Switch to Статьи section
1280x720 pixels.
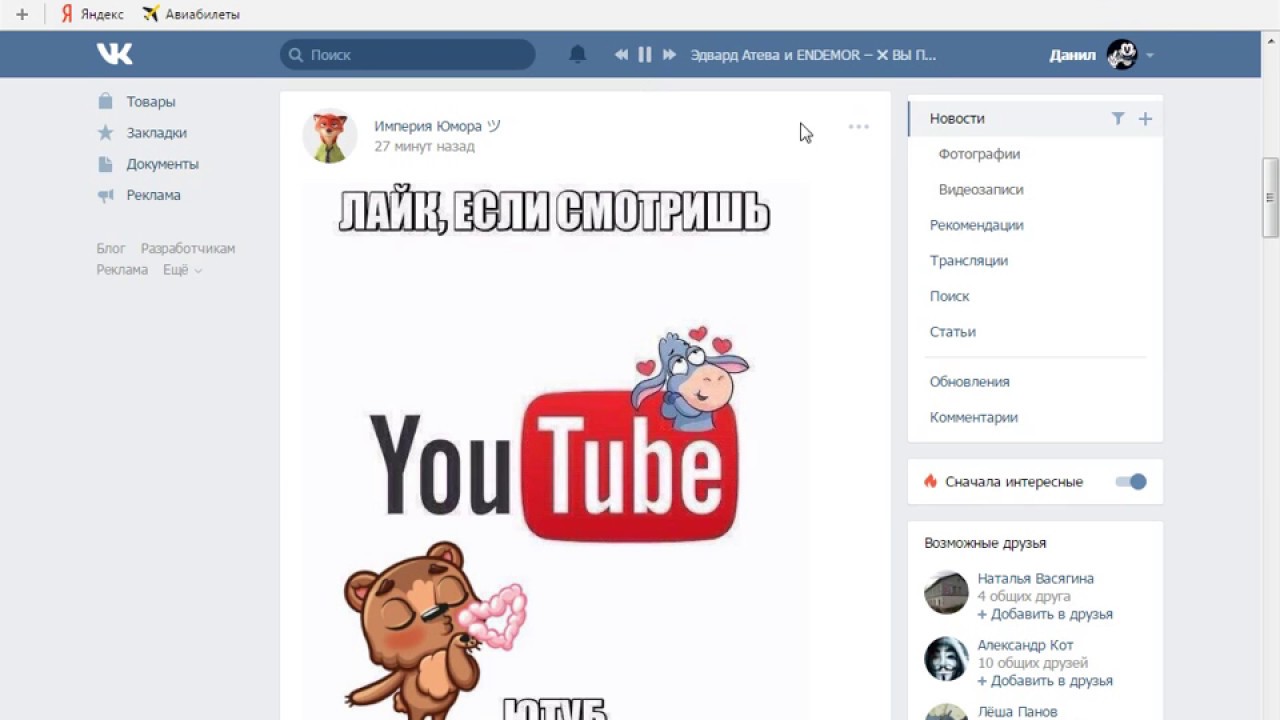click(952, 331)
